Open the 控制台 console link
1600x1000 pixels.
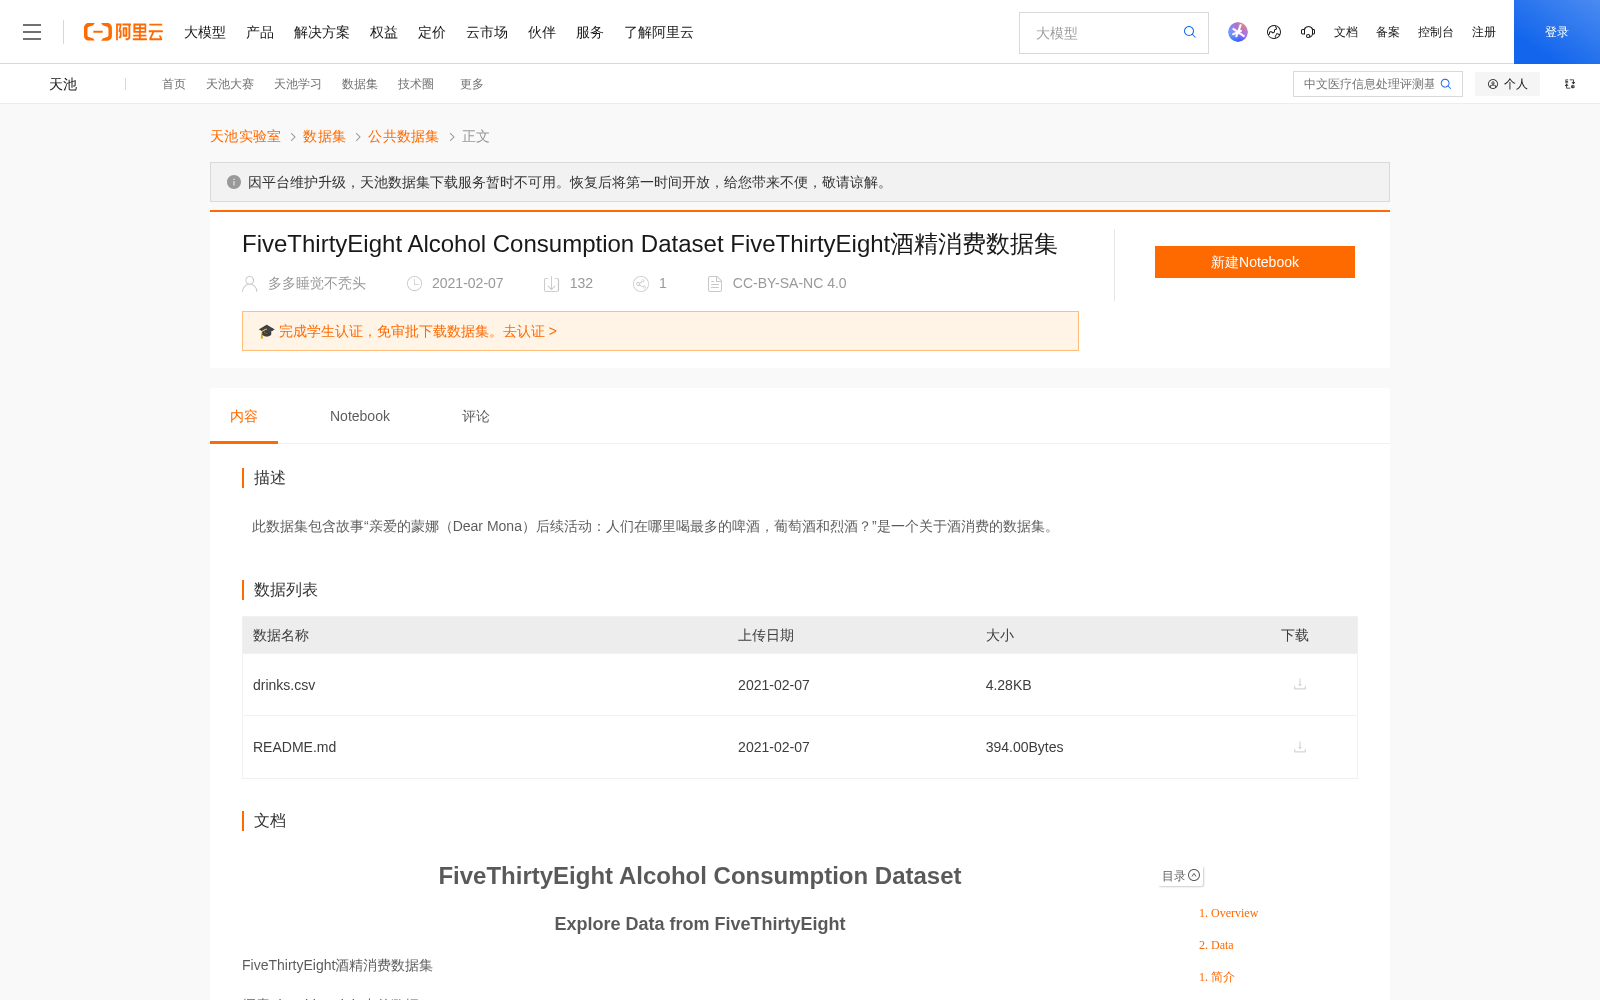(1435, 32)
